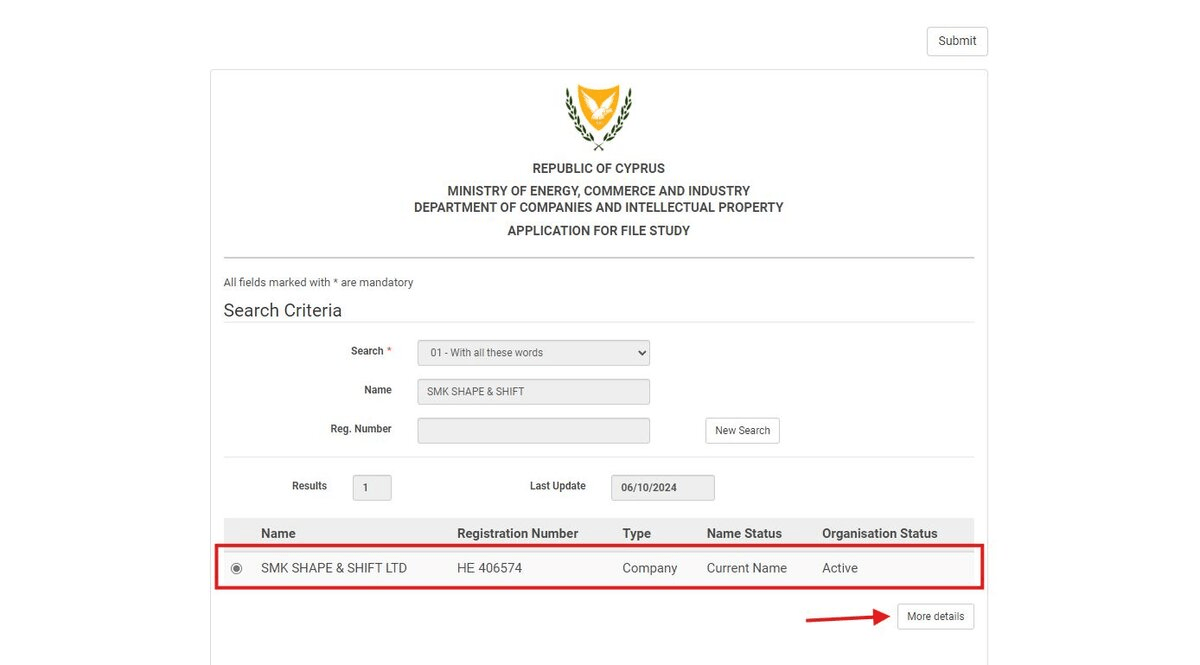Click the Reg. Number input field

(533, 430)
